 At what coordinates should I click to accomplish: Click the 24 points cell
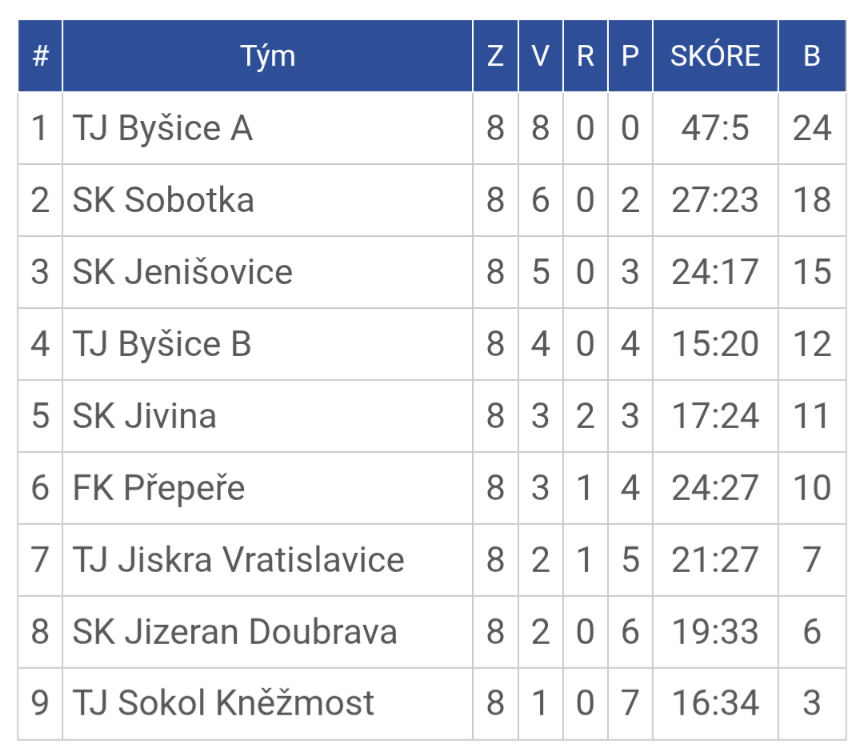pyautogui.click(x=811, y=128)
